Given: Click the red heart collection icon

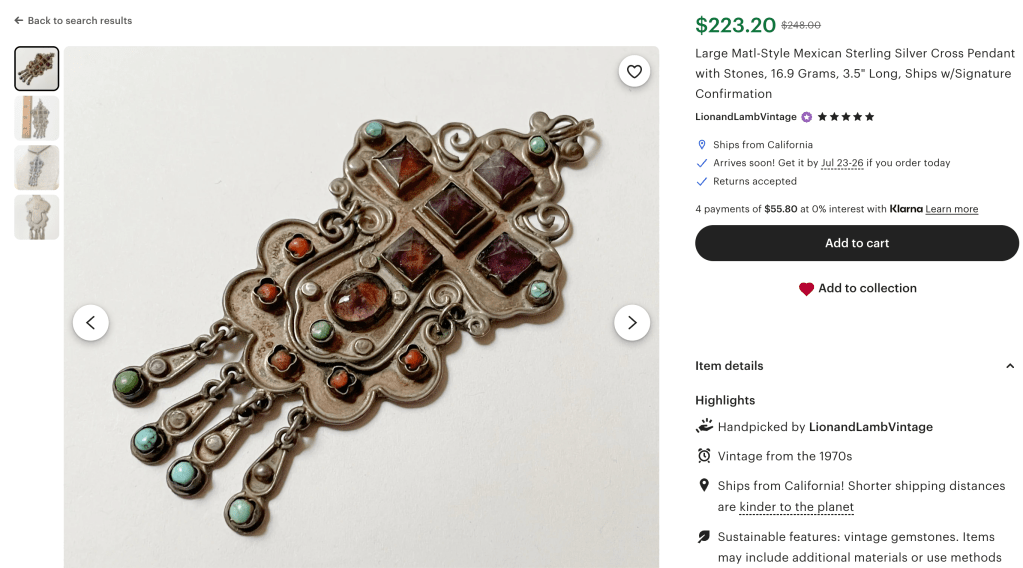Looking at the screenshot, I should coord(806,289).
